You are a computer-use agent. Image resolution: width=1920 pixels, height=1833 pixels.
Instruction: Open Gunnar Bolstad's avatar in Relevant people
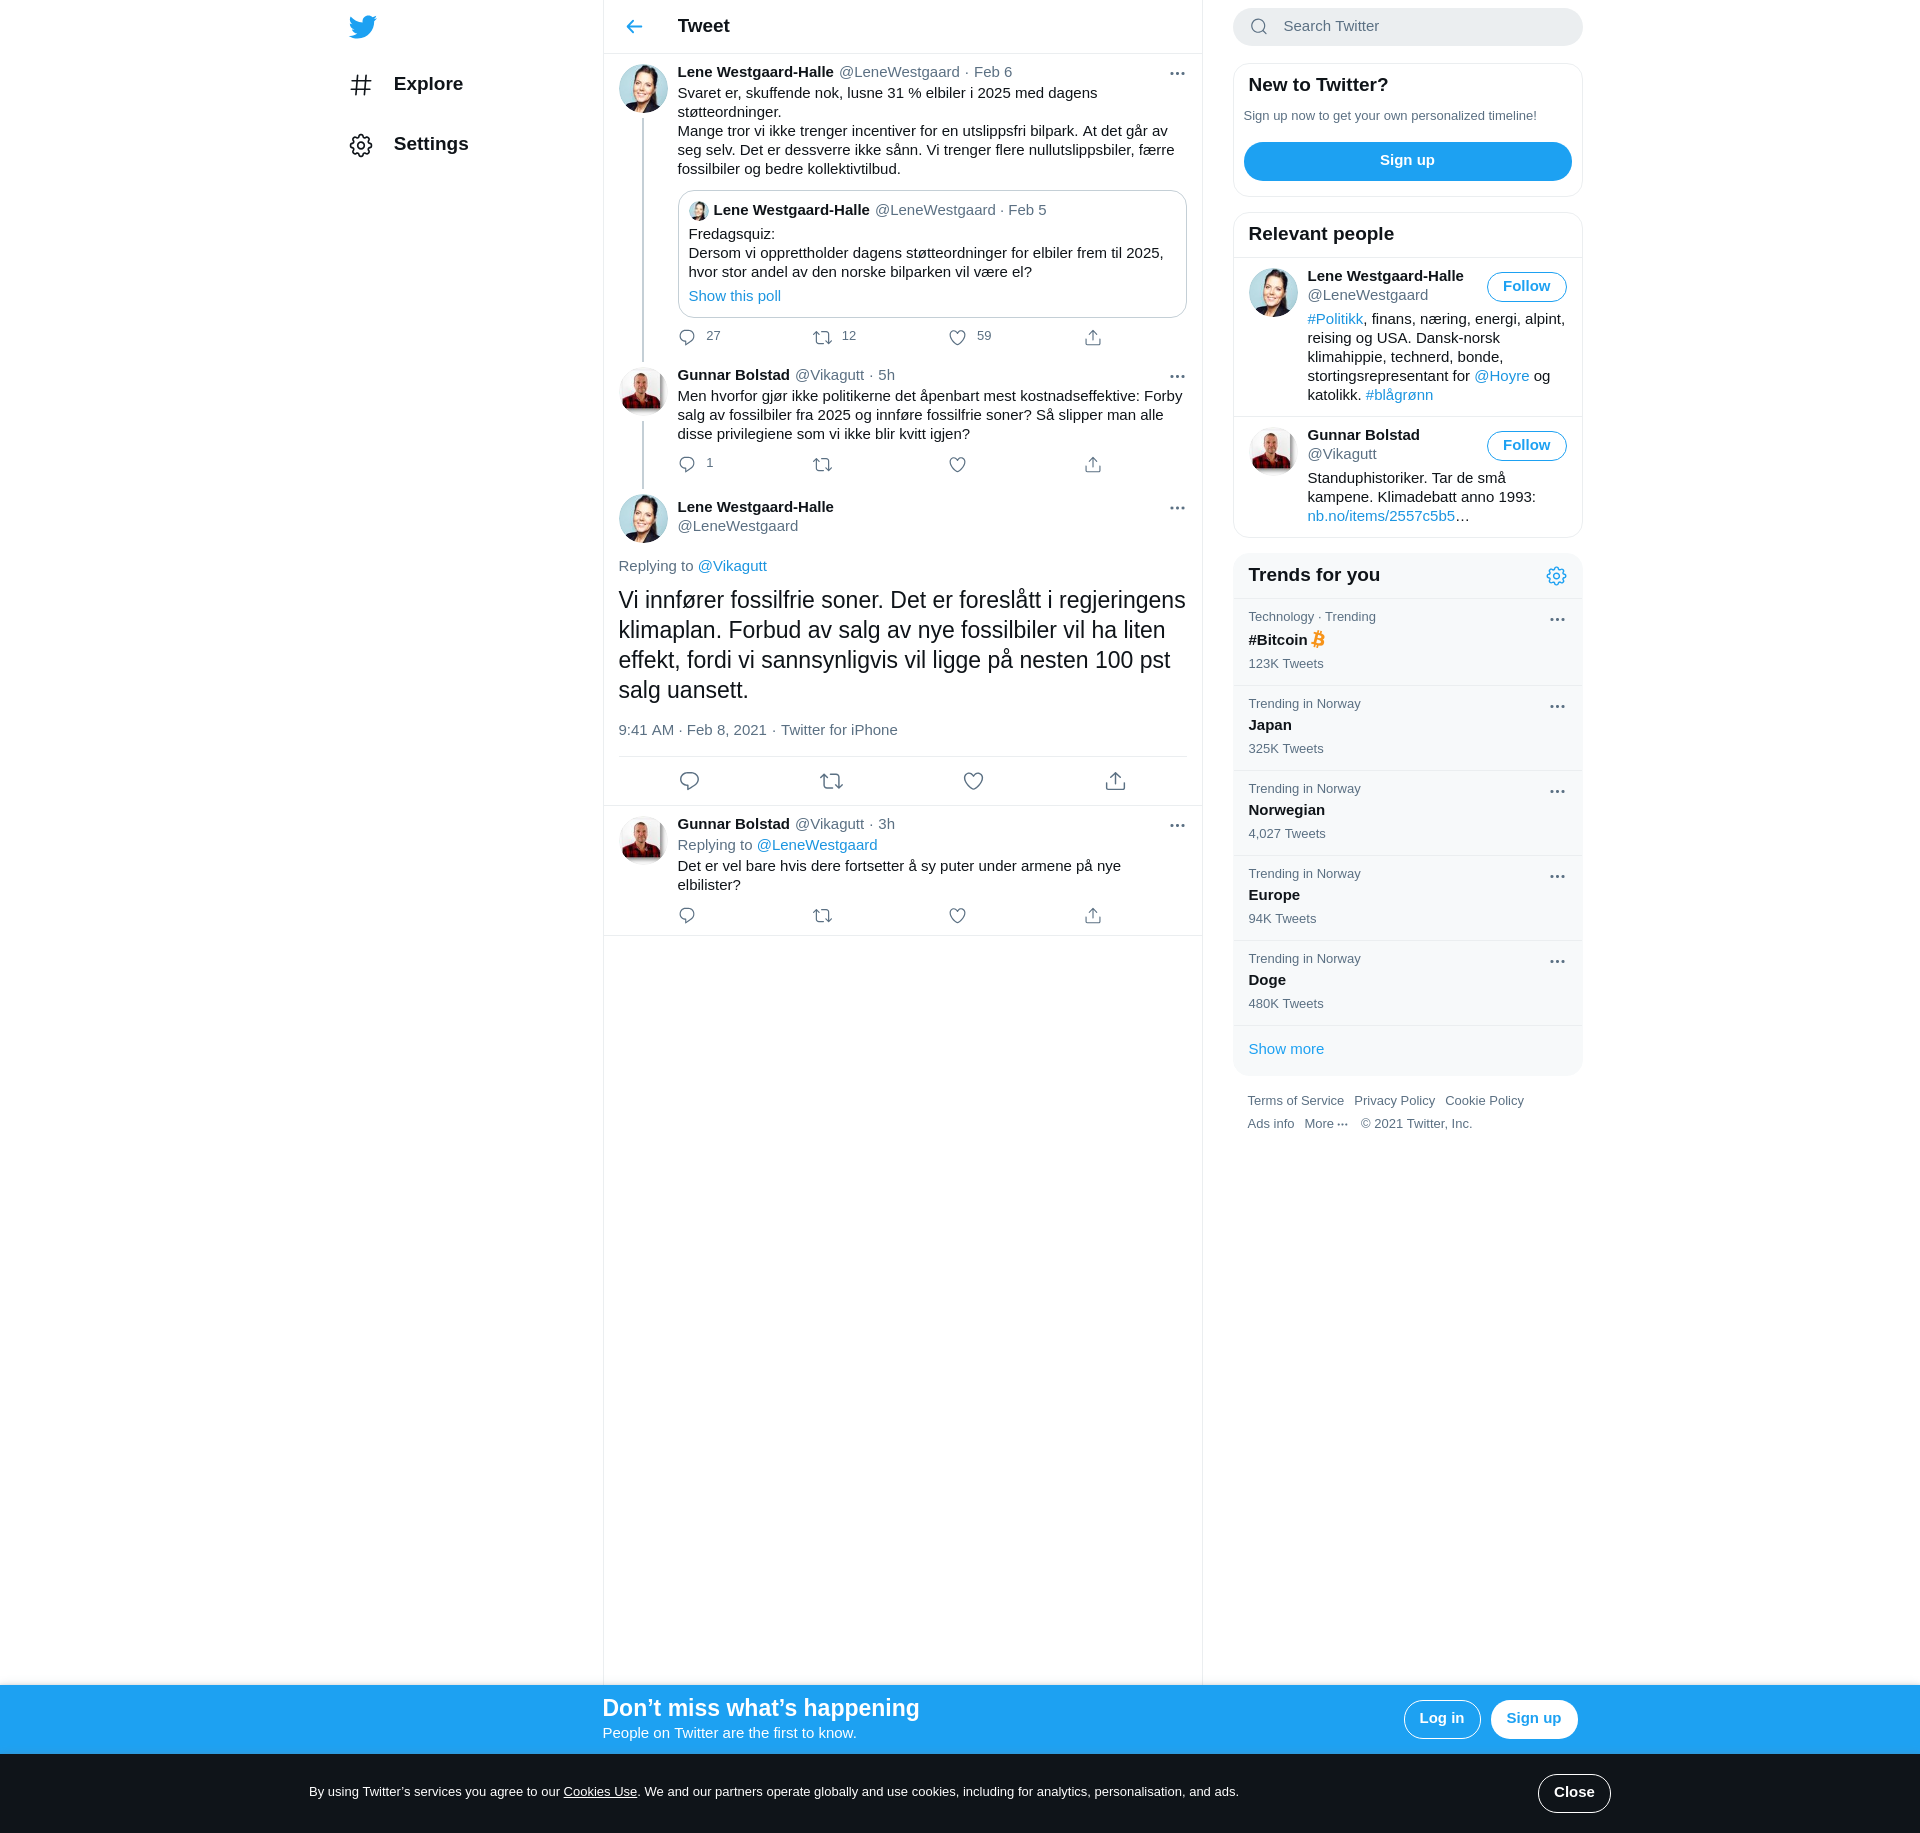[1272, 451]
